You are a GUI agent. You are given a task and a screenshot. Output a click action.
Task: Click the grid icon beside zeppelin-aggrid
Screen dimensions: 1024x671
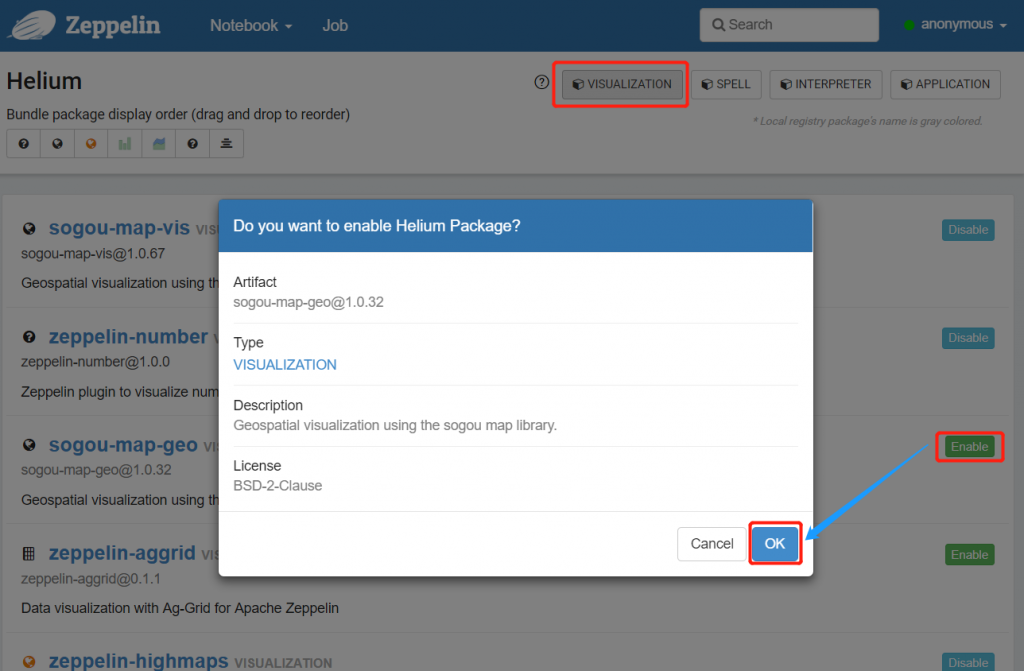[x=29, y=554]
